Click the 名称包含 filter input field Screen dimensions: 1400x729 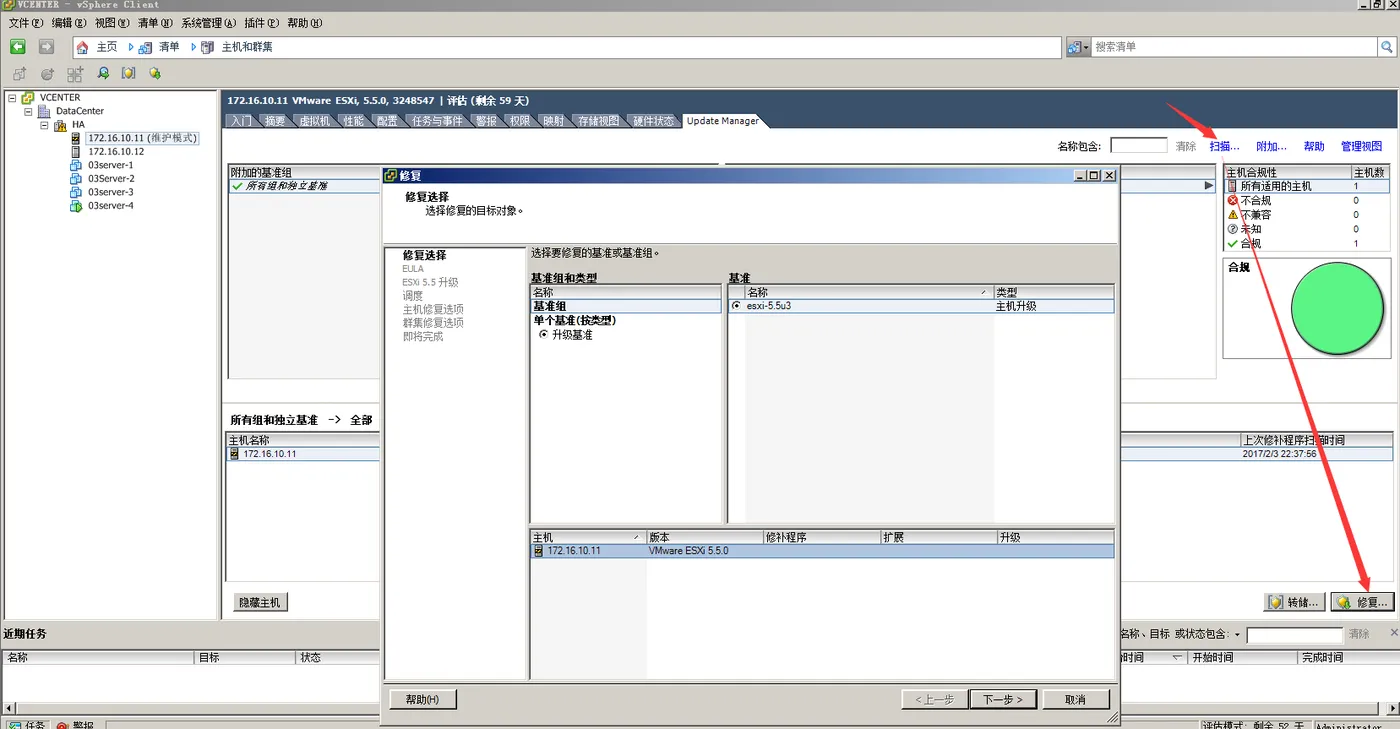pyautogui.click(x=1139, y=146)
